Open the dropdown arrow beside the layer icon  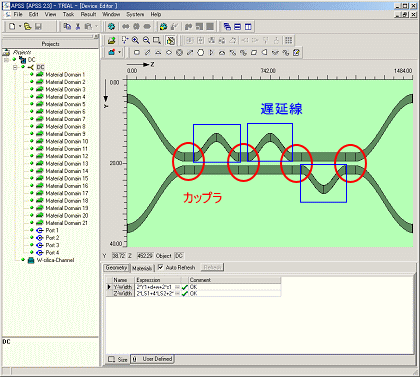click(119, 52)
